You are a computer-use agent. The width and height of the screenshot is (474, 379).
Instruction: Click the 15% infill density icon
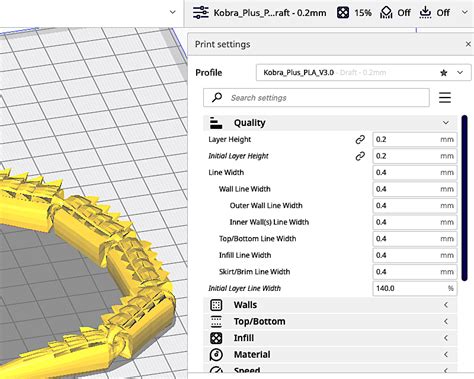(343, 13)
